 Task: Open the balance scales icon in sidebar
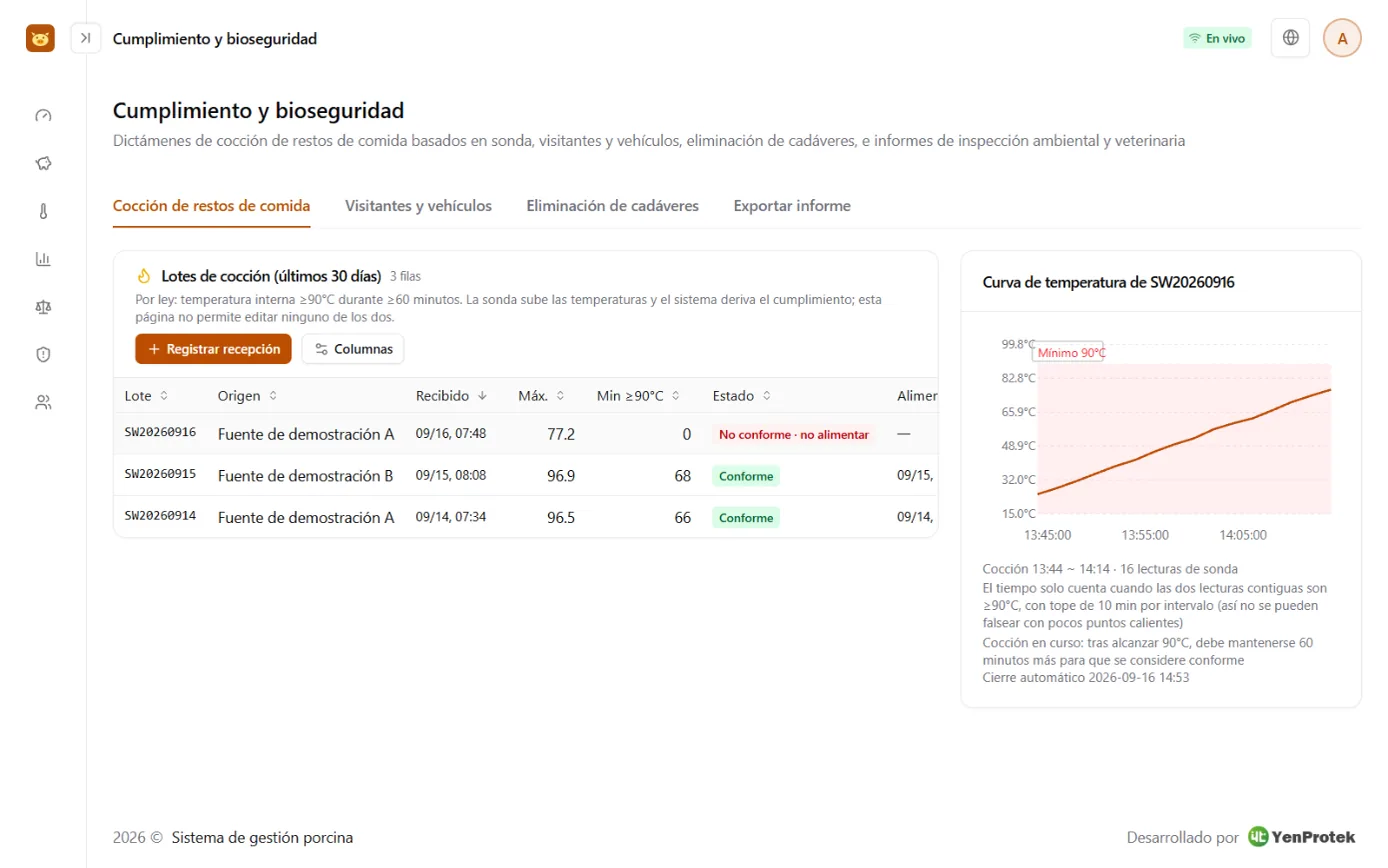[x=43, y=307]
